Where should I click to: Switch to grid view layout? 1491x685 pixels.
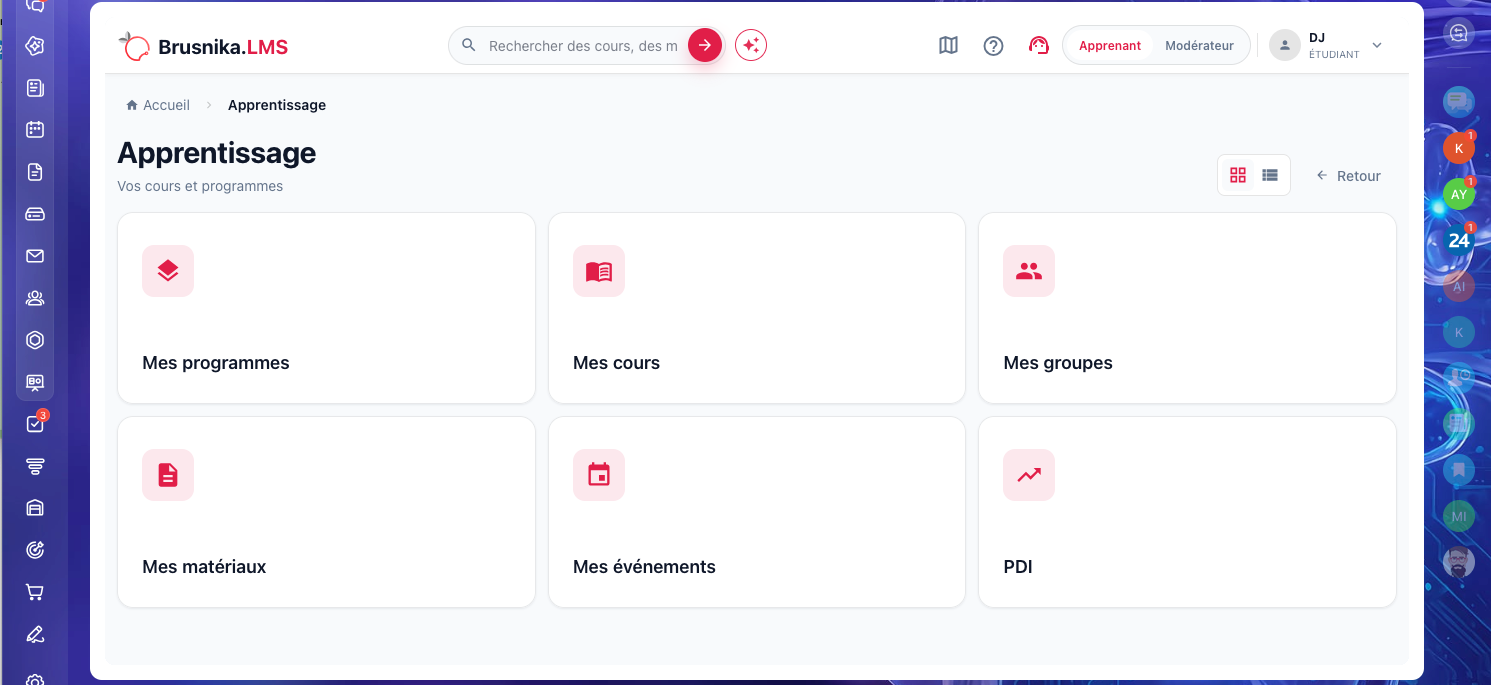[1238, 175]
